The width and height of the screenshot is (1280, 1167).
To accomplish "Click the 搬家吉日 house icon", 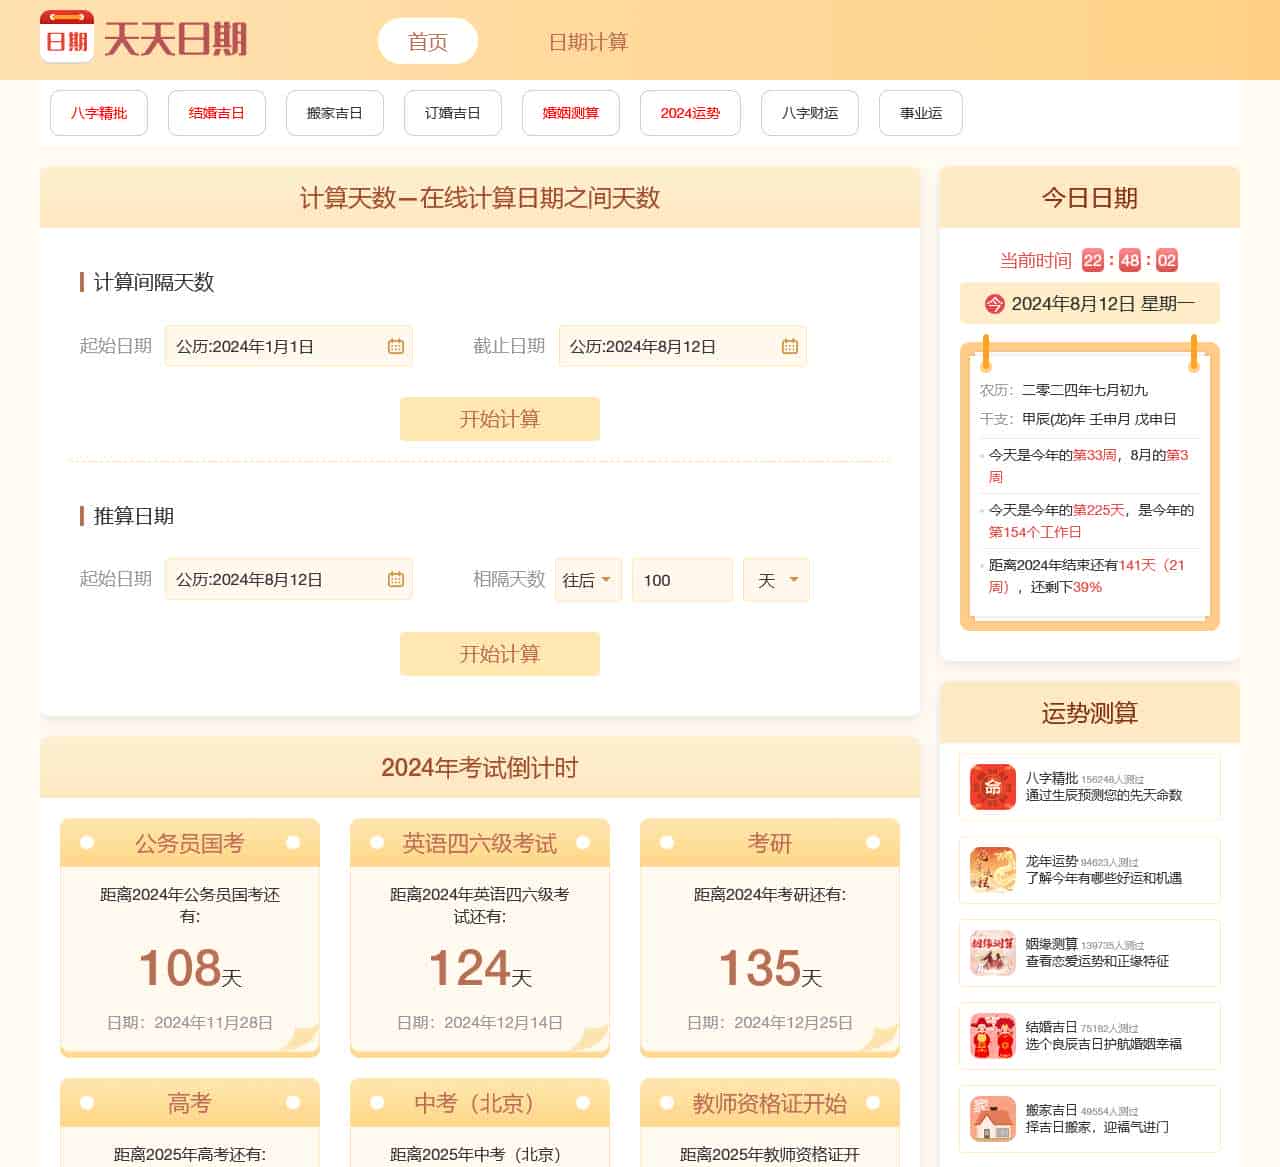I will pos(992,1118).
